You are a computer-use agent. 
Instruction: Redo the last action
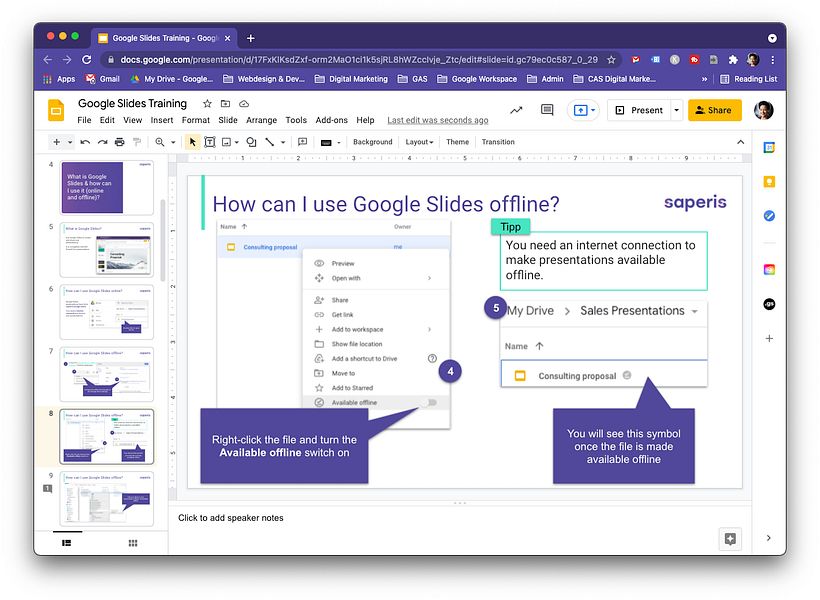[x=102, y=142]
